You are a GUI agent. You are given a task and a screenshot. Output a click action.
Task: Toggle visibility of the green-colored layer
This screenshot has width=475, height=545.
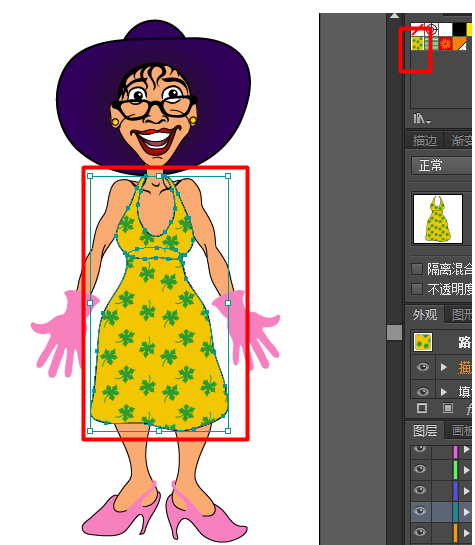point(420,469)
